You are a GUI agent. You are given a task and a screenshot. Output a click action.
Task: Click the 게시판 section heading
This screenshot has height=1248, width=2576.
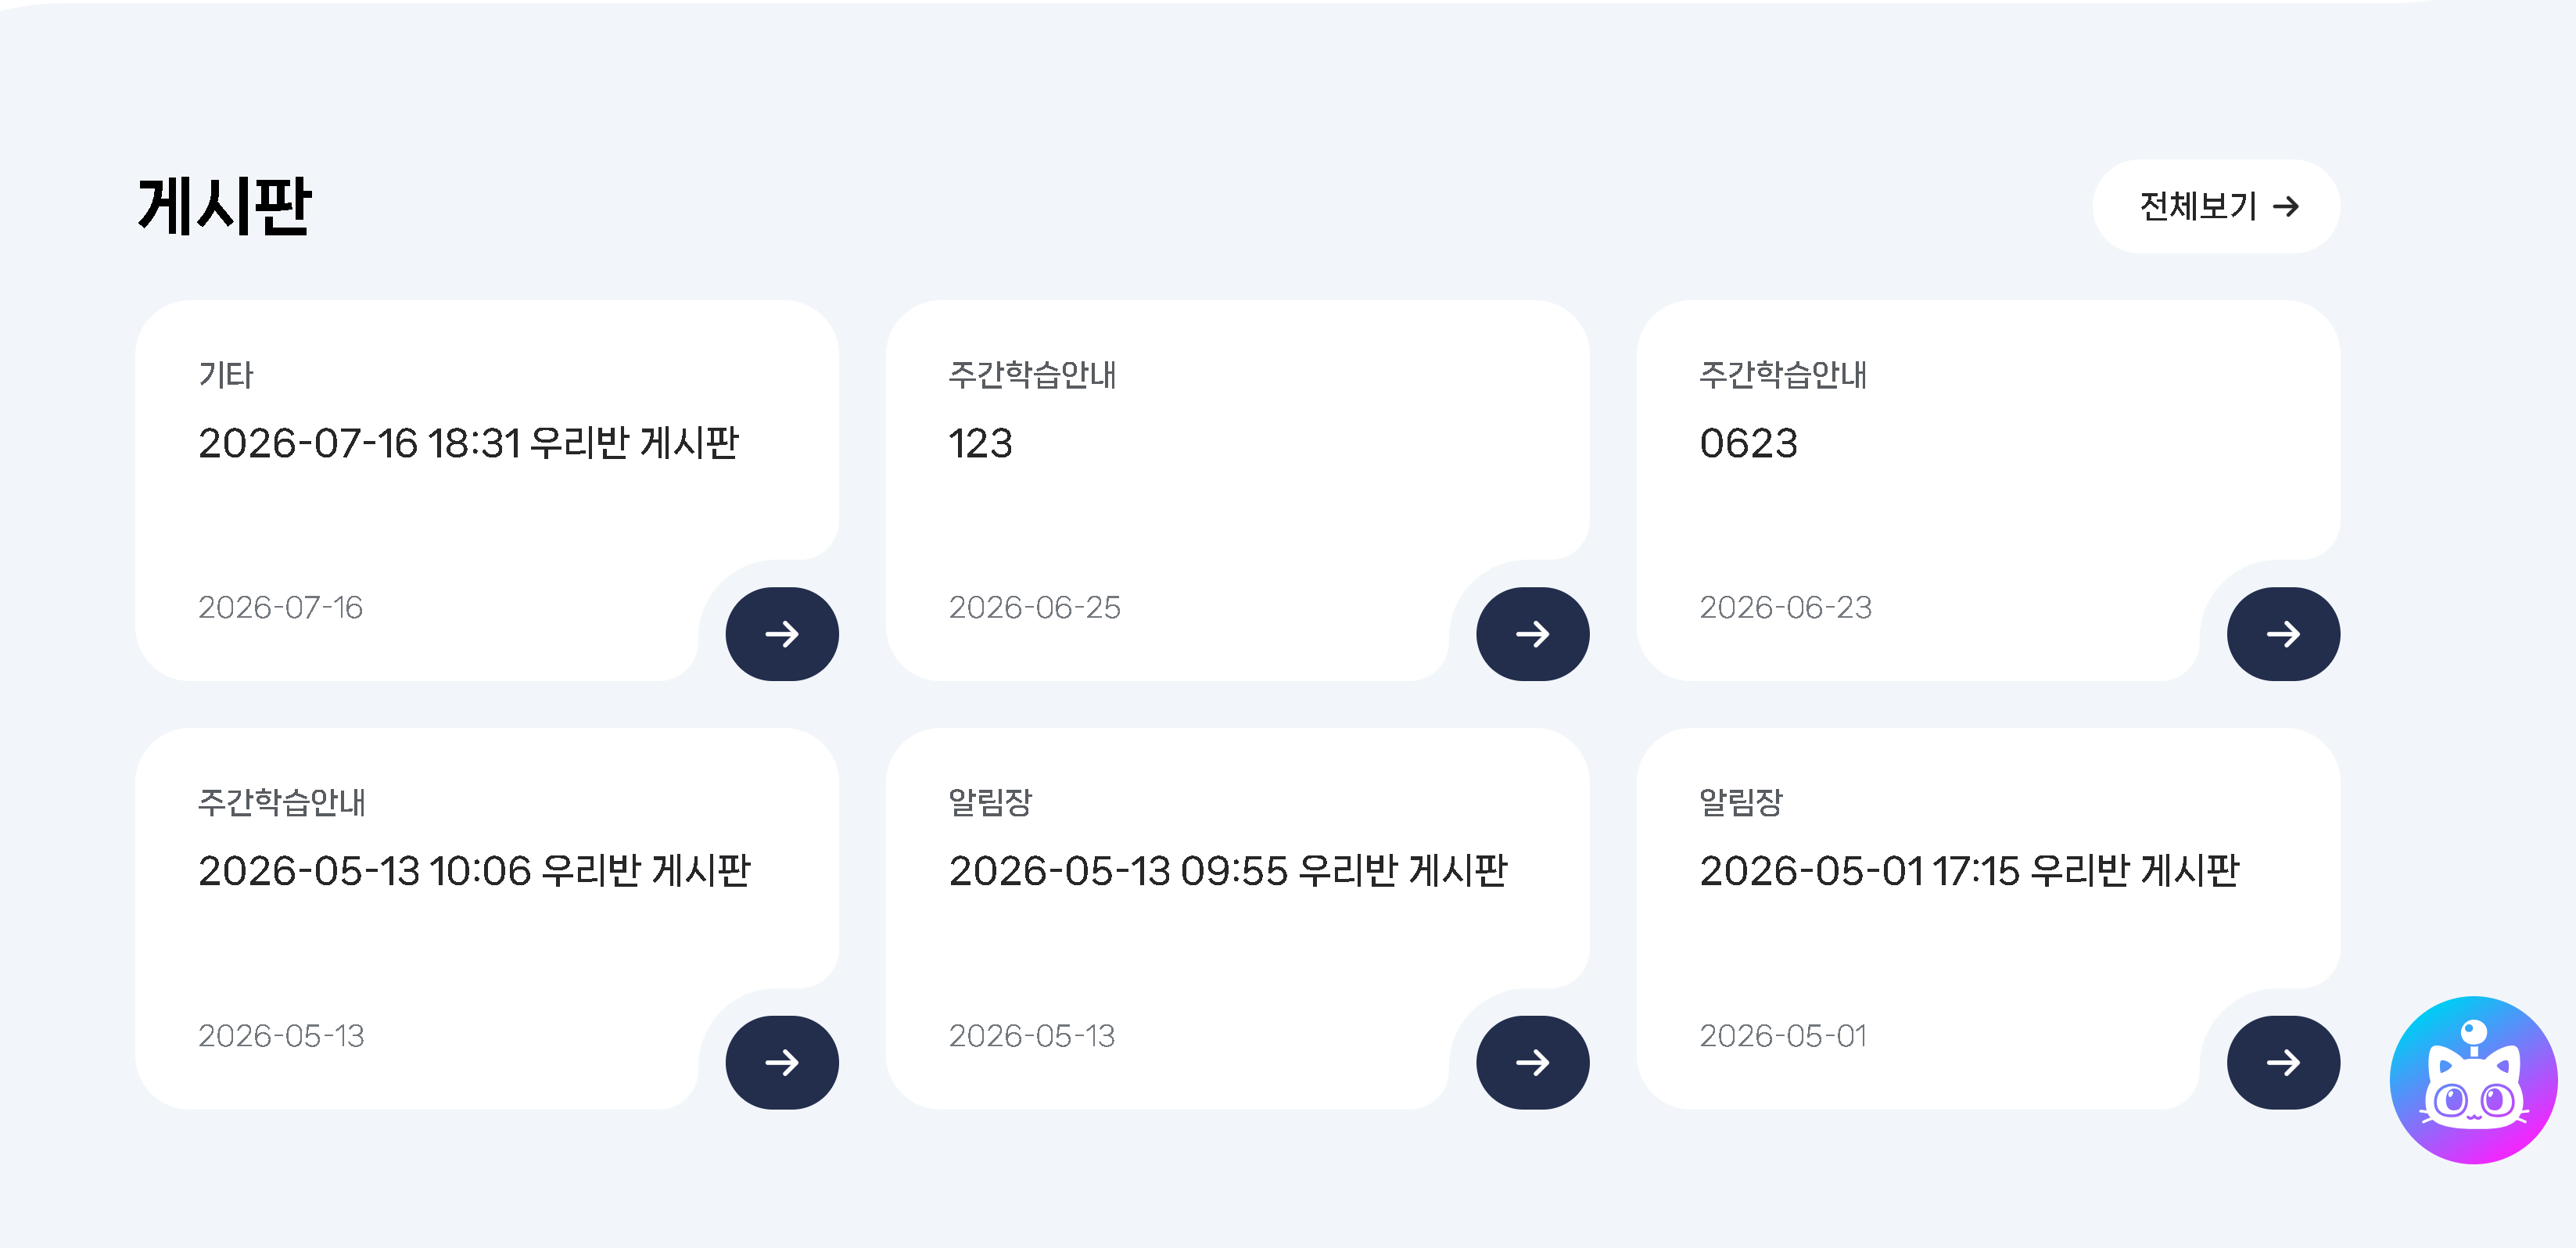point(225,207)
